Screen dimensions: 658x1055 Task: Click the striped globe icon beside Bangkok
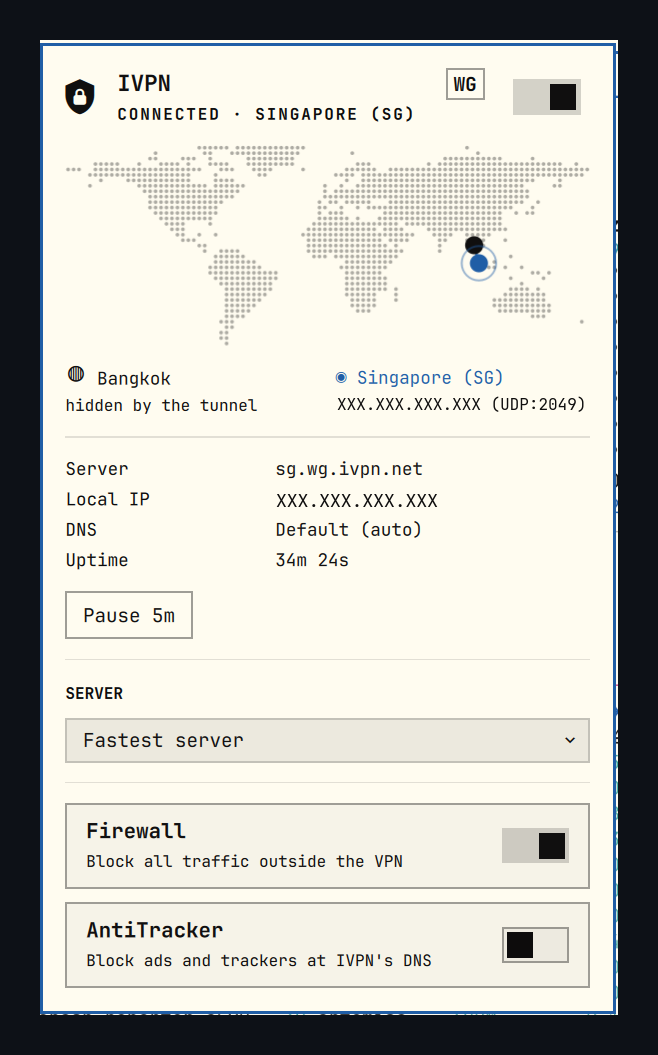76,374
